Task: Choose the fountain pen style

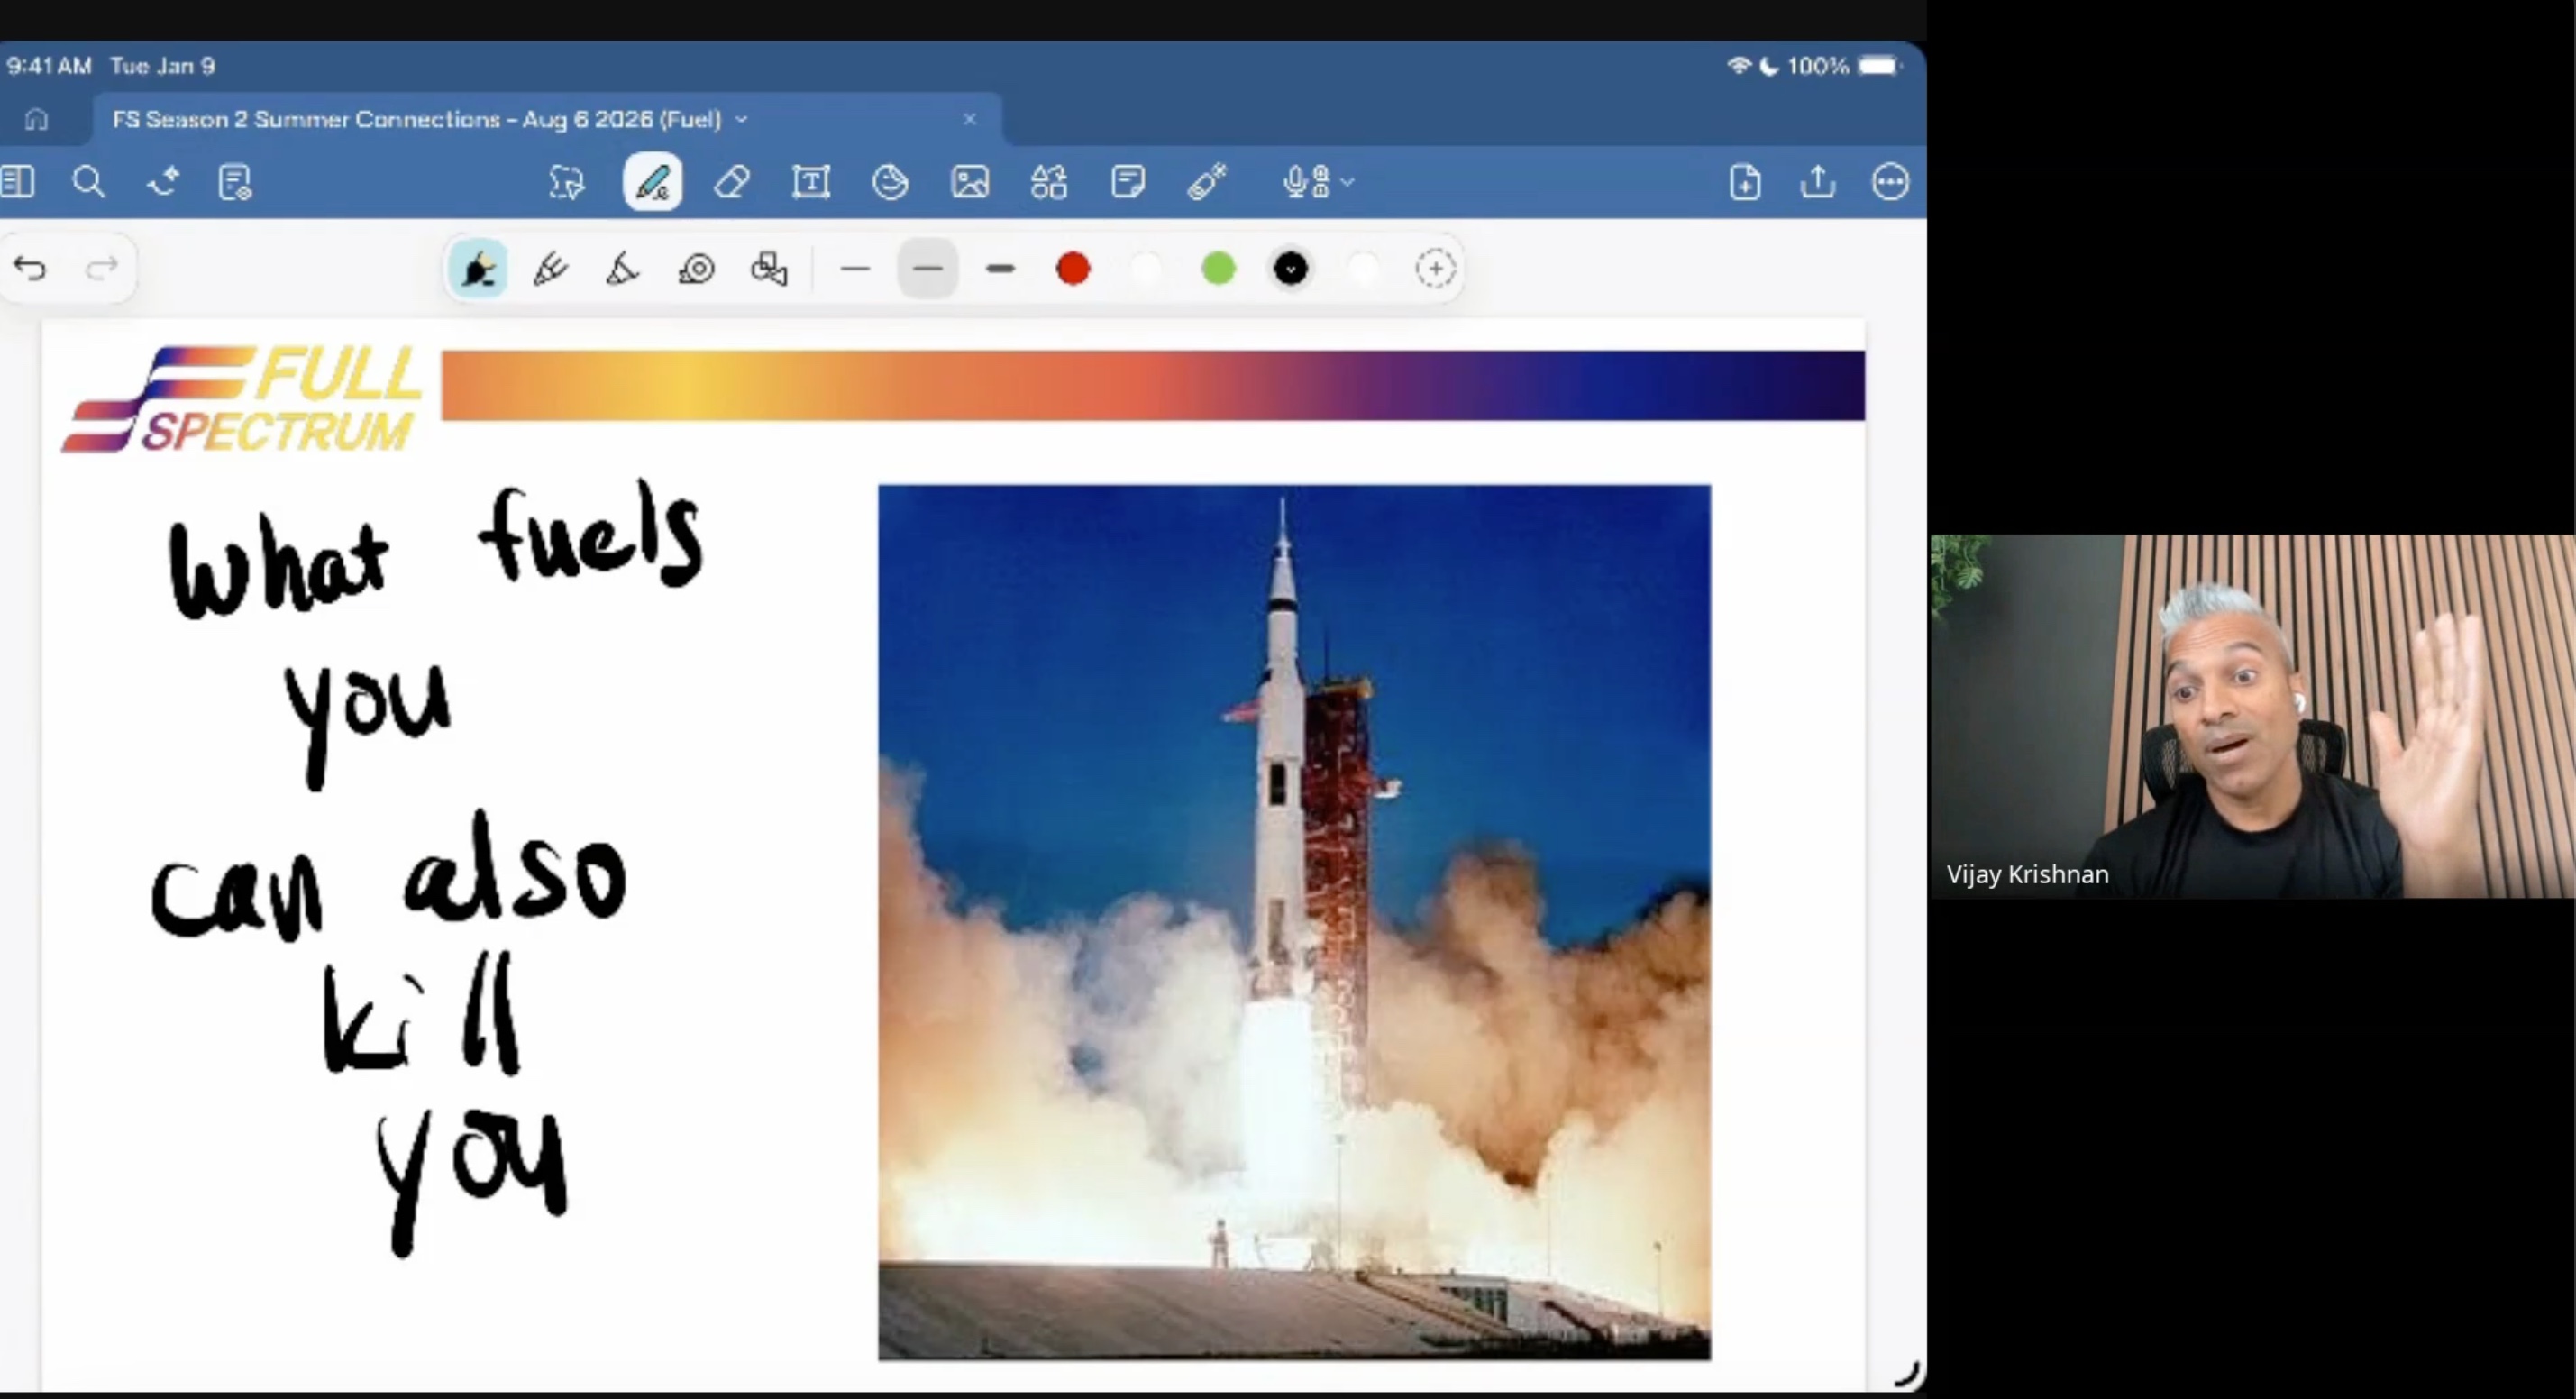Action: click(478, 268)
